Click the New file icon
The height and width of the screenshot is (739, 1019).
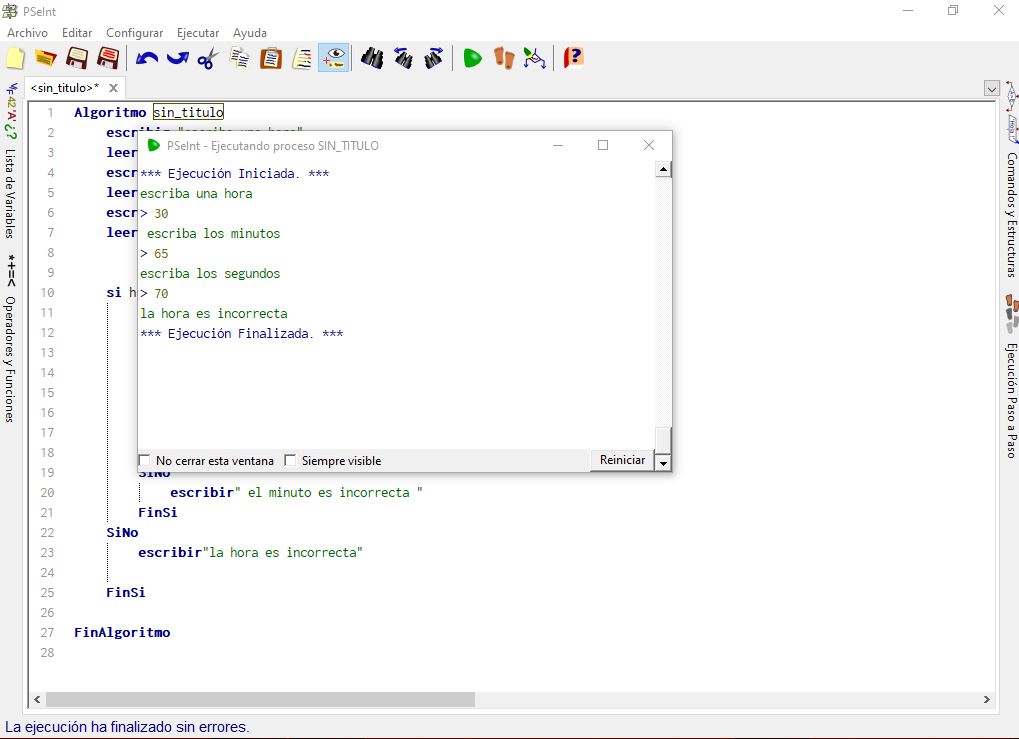click(x=15, y=58)
